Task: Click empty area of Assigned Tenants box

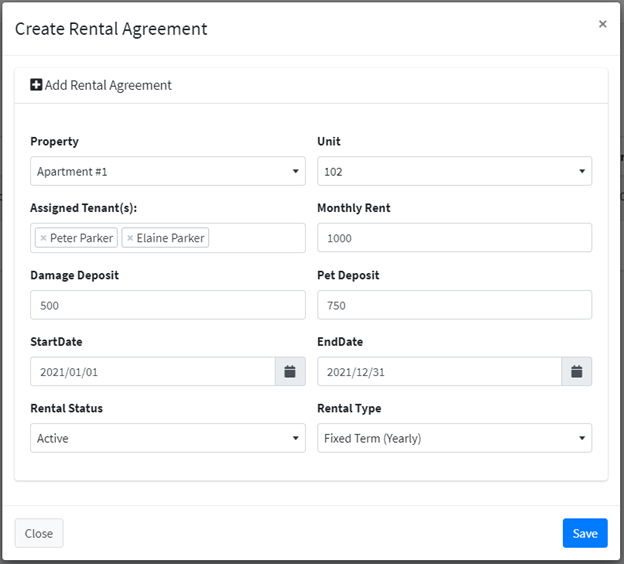Action: pos(257,238)
